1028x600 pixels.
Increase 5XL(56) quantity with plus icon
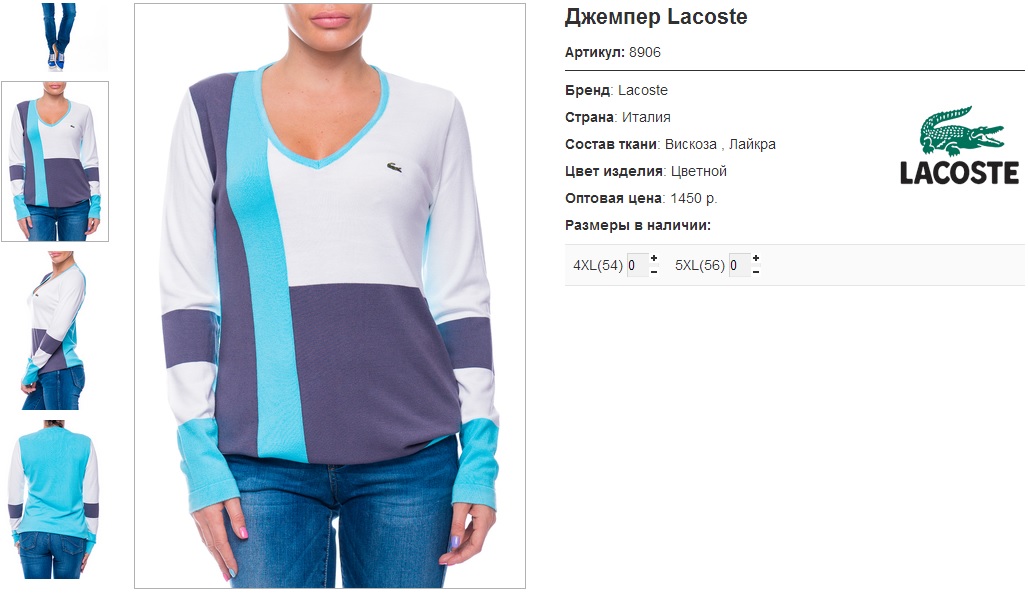coord(756,258)
